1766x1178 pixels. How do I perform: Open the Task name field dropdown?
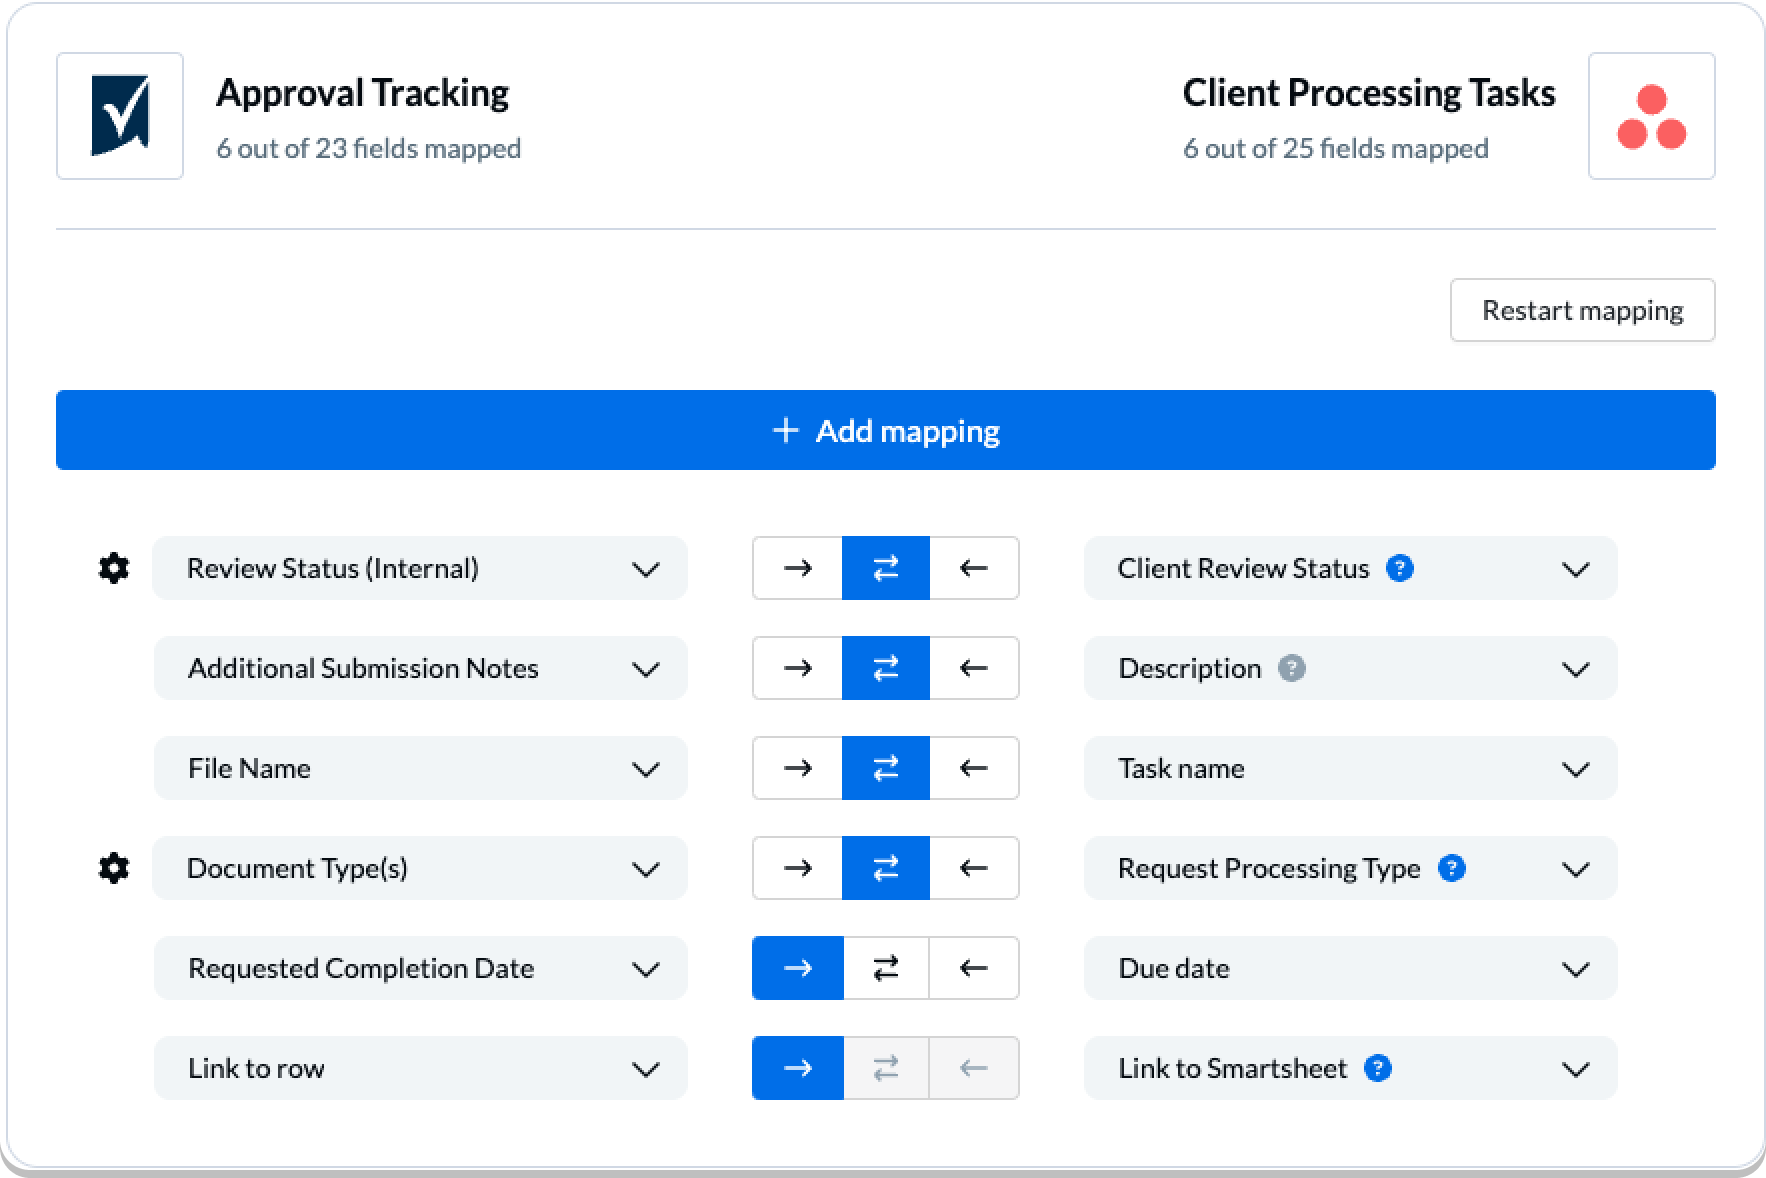[x=1350, y=768]
